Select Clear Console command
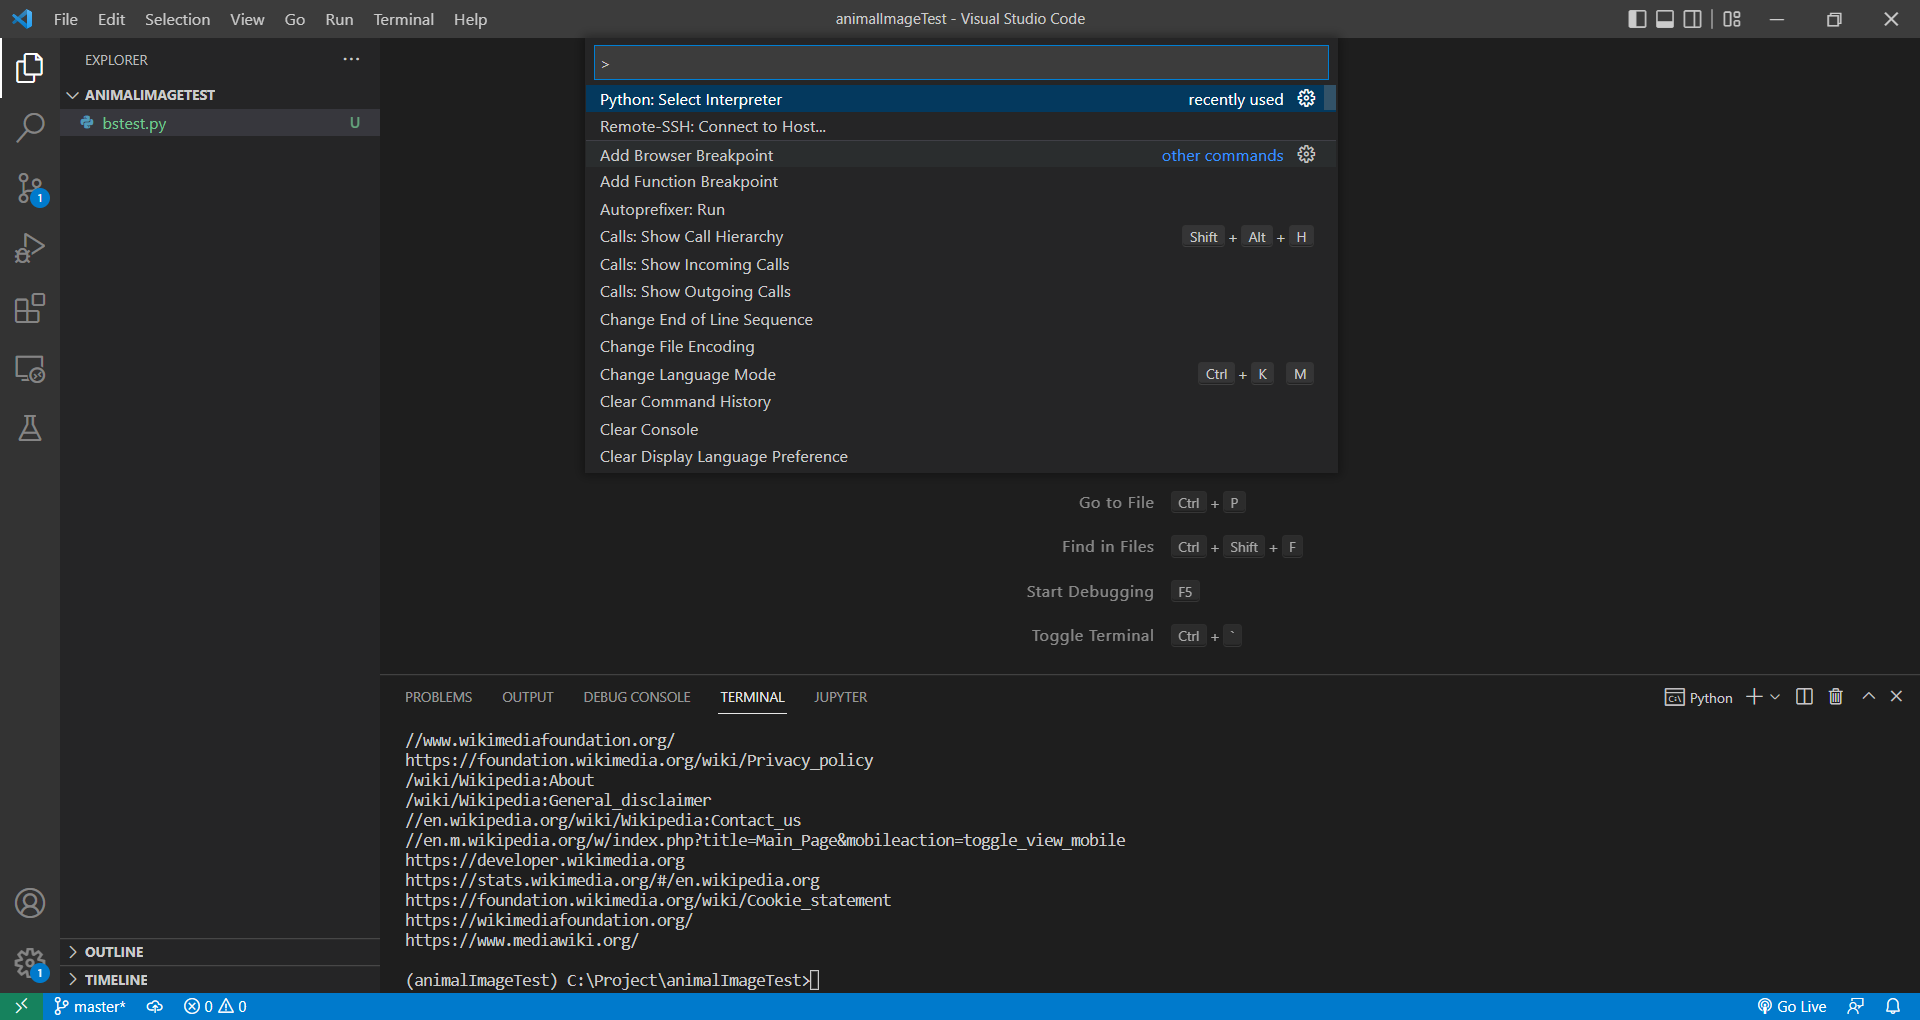This screenshot has width=1920, height=1020. coord(955,429)
